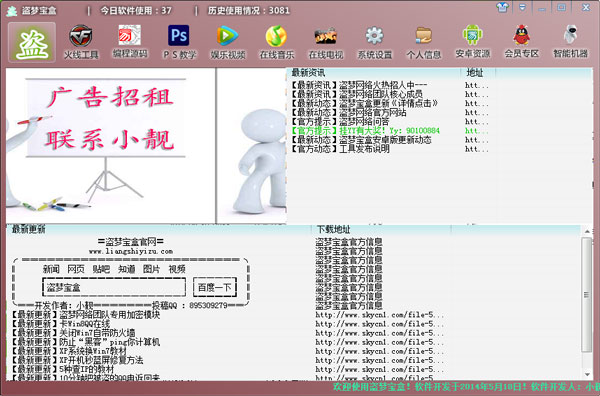This screenshot has height=396, width=600.
Task: Select green 挂YY有大奖 row
Action: pyautogui.click(x=365, y=131)
